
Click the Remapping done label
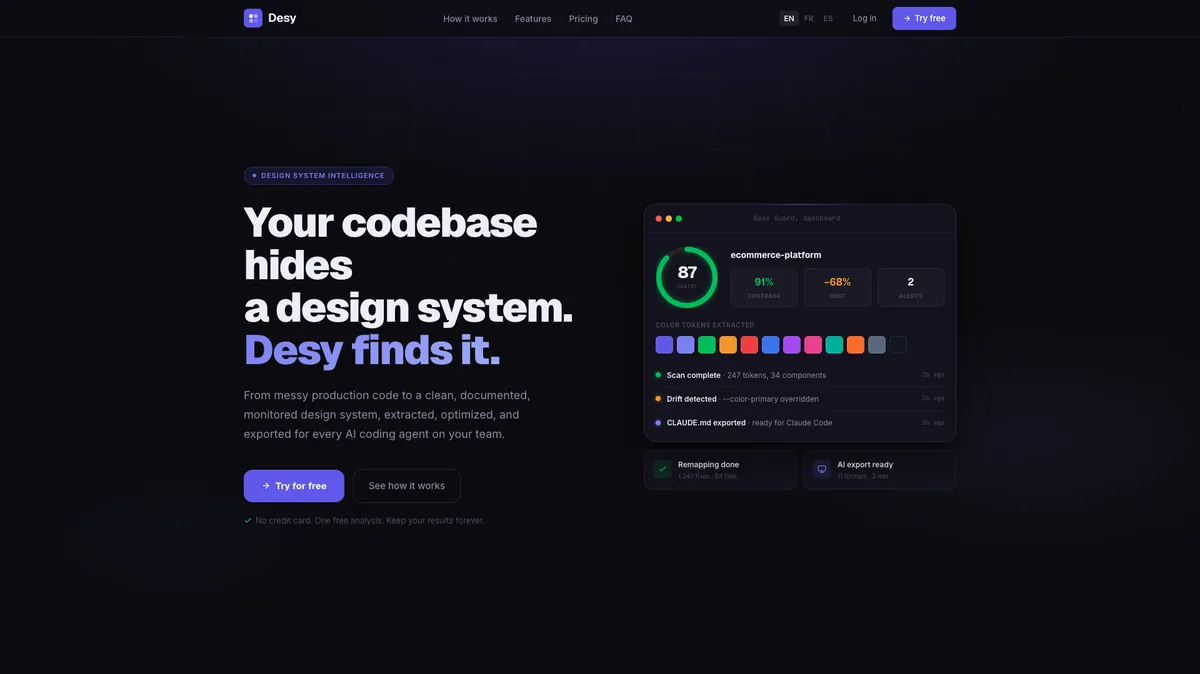pos(709,465)
